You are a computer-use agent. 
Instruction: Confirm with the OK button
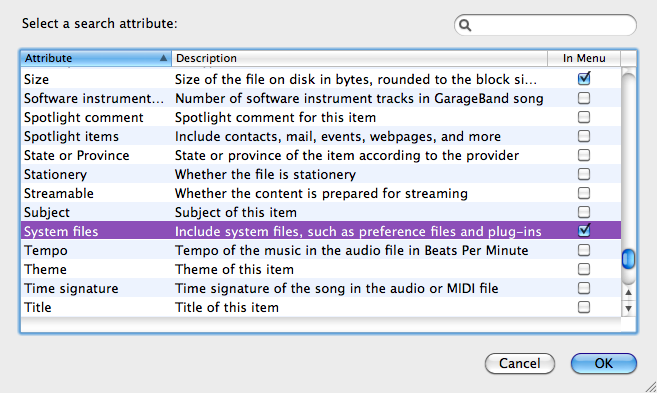(x=603, y=363)
